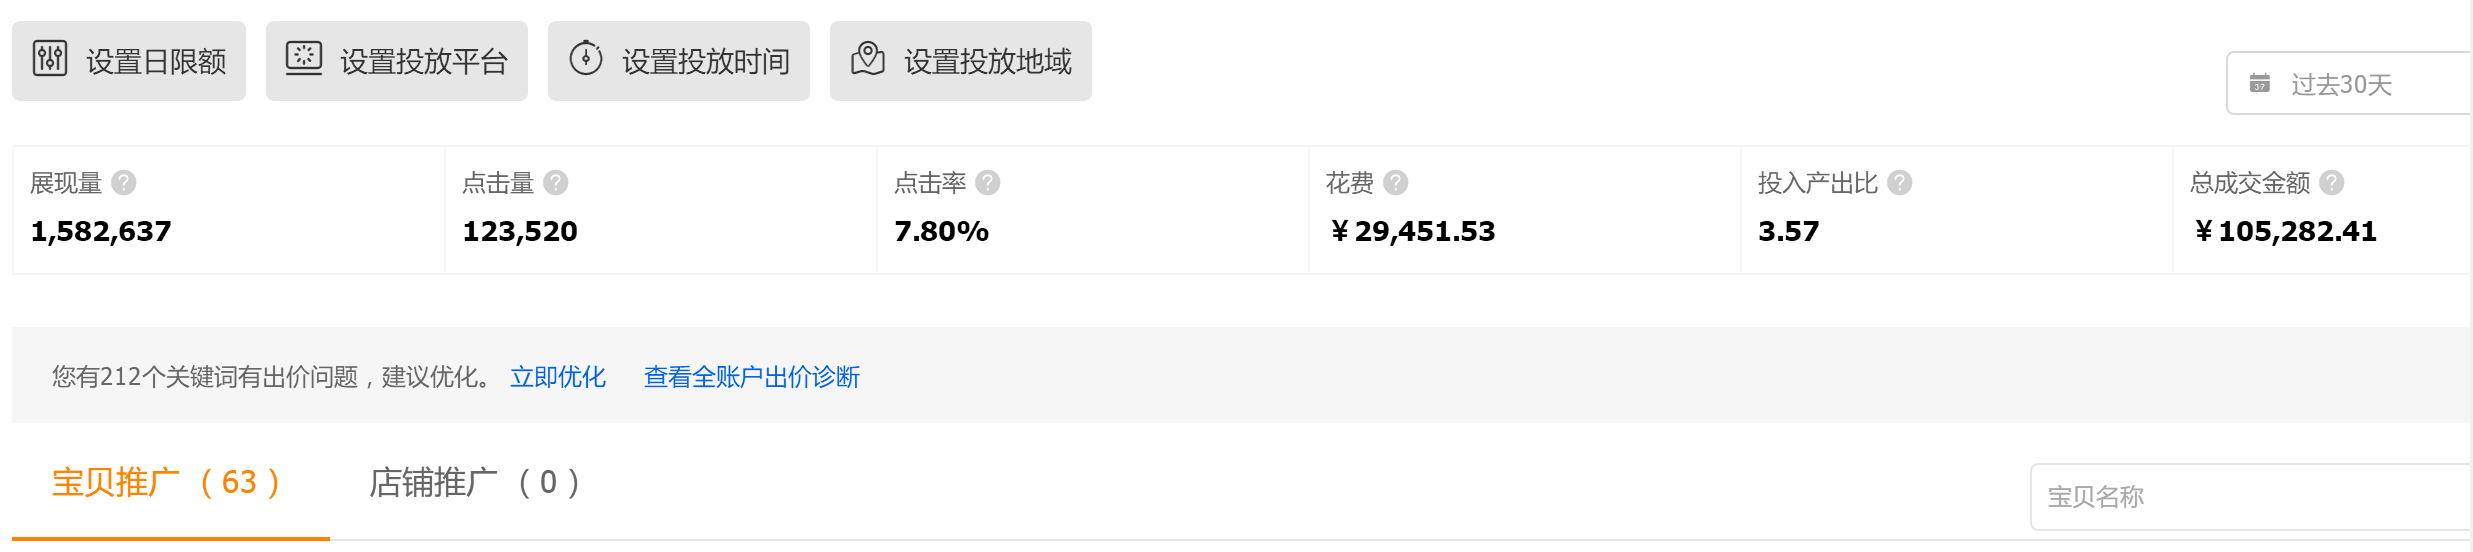Open the 过去30天 date range dropdown

point(2350,83)
